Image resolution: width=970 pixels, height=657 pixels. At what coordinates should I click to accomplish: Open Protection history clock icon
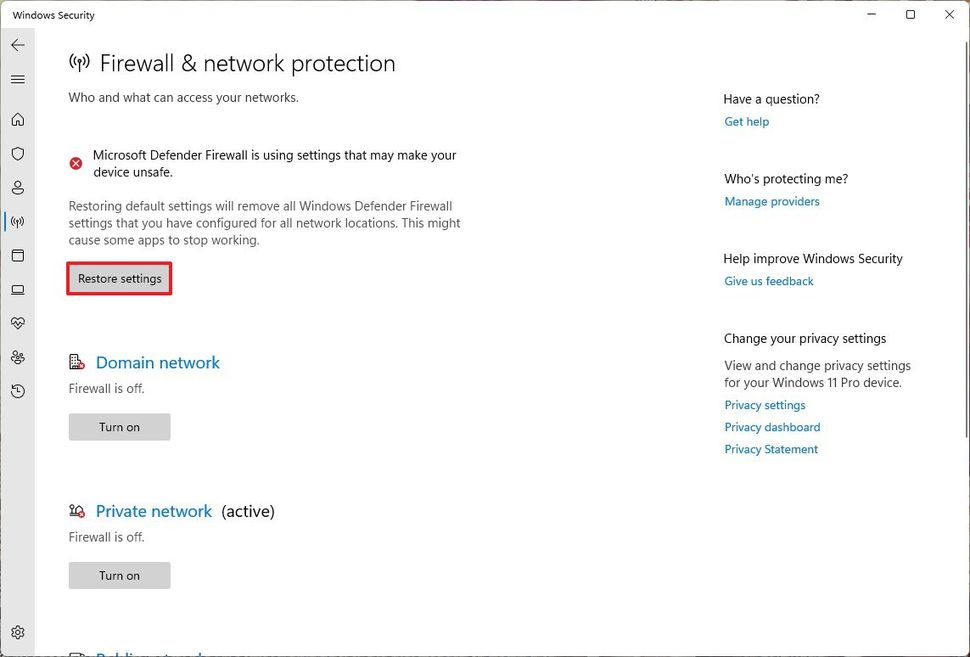pyautogui.click(x=18, y=391)
